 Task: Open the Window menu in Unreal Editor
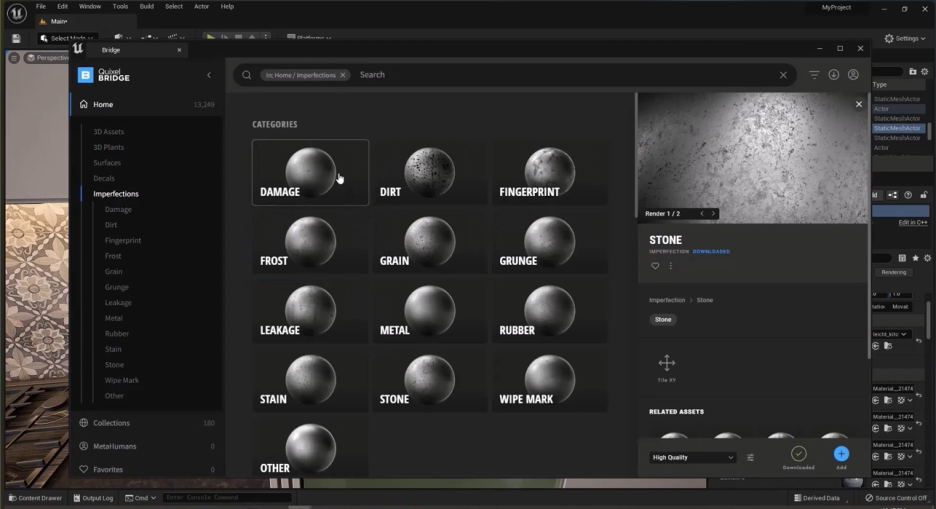point(90,7)
